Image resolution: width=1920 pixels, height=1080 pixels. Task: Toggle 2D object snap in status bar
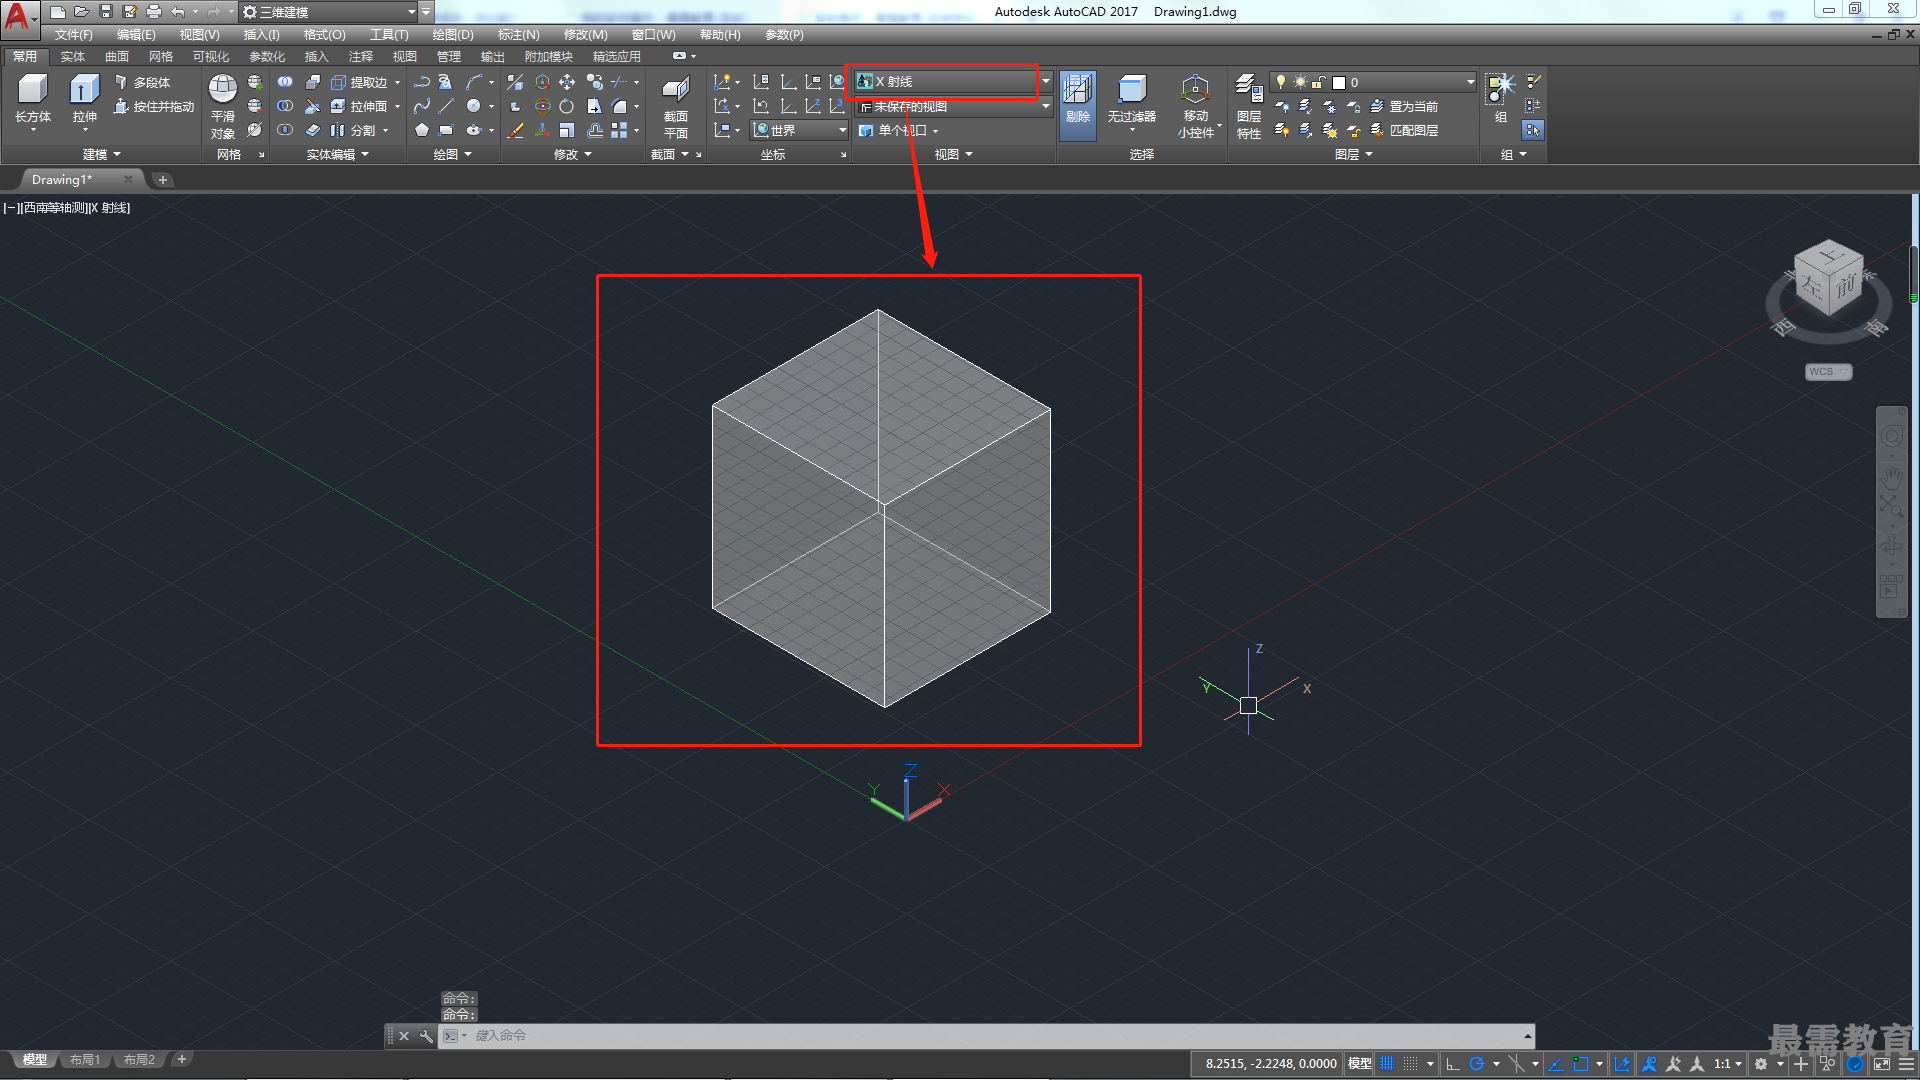[1580, 1064]
